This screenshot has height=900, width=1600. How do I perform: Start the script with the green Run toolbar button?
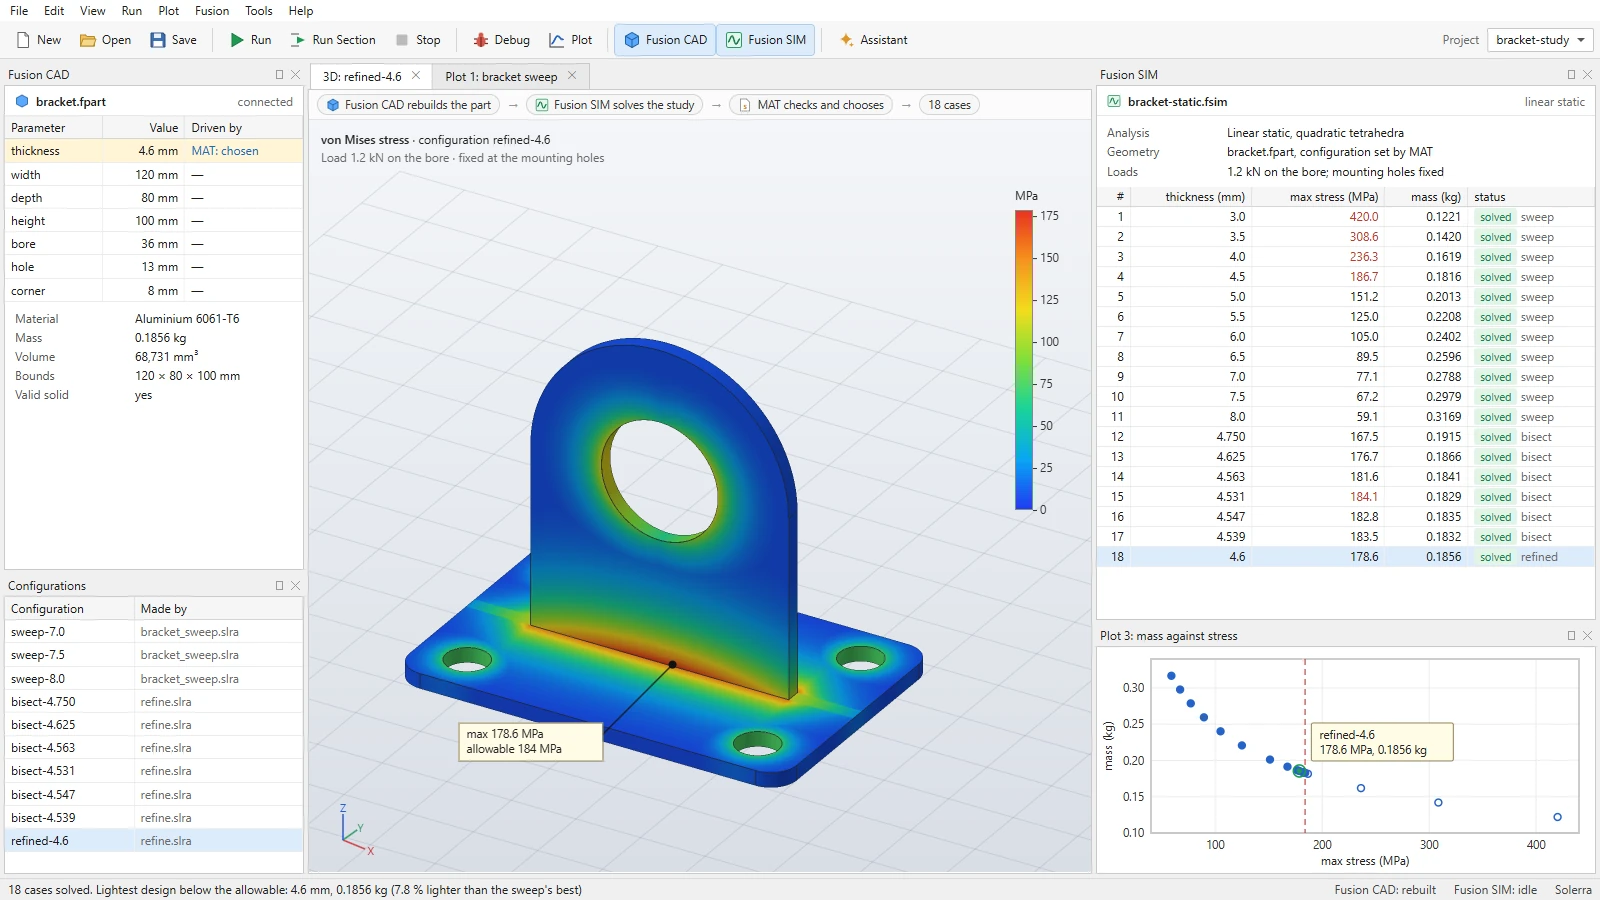250,40
